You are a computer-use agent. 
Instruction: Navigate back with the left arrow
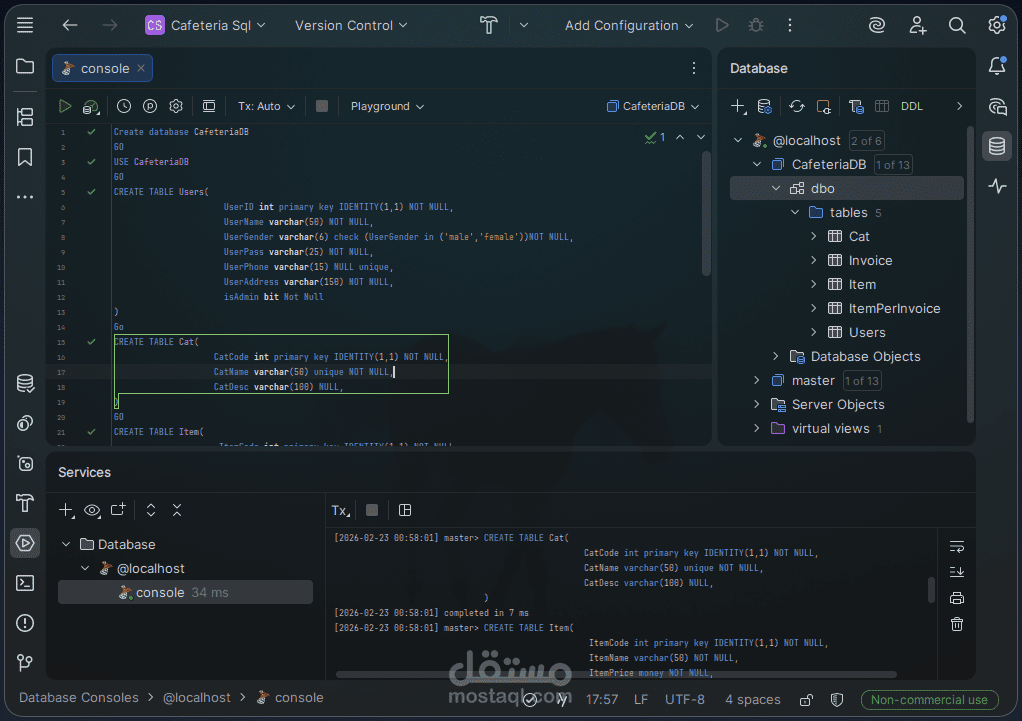70,25
